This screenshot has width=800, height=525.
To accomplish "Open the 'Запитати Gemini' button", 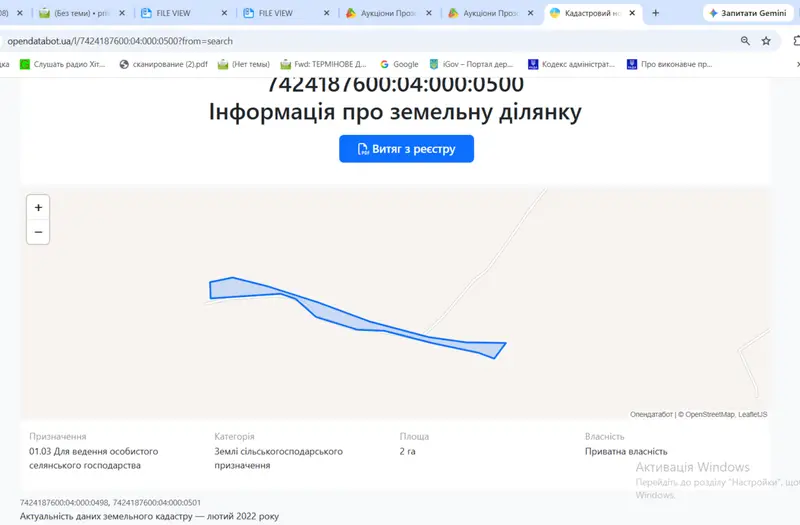I will 748,13.
